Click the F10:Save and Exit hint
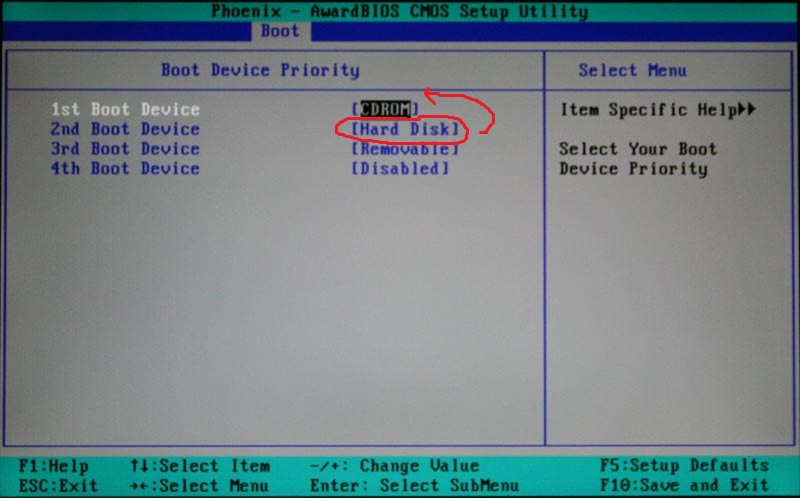 684,485
